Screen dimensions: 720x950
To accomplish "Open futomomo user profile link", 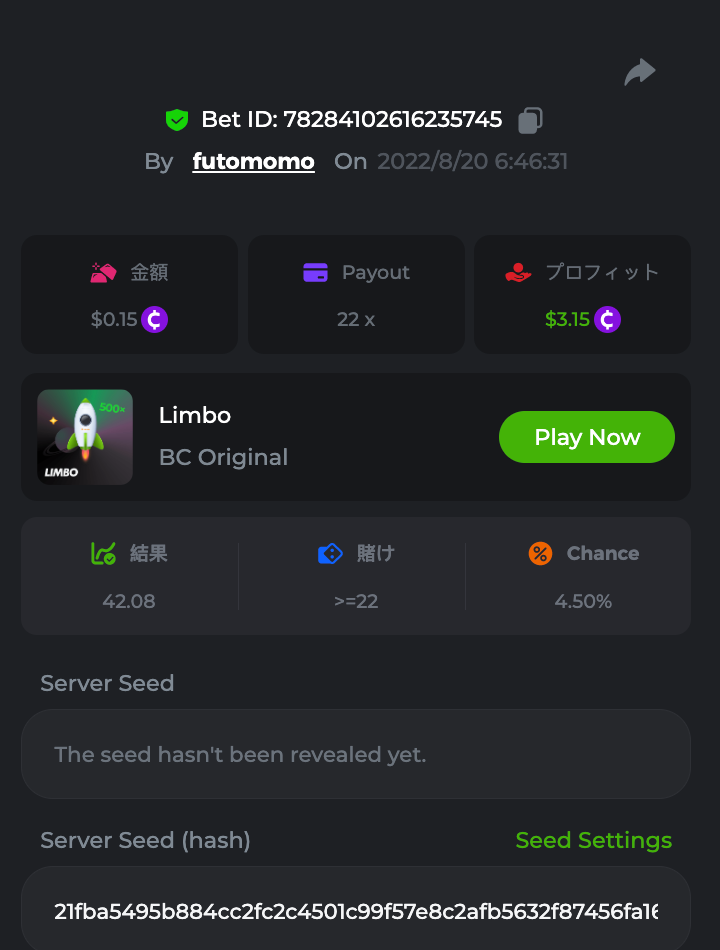I will (x=253, y=161).
